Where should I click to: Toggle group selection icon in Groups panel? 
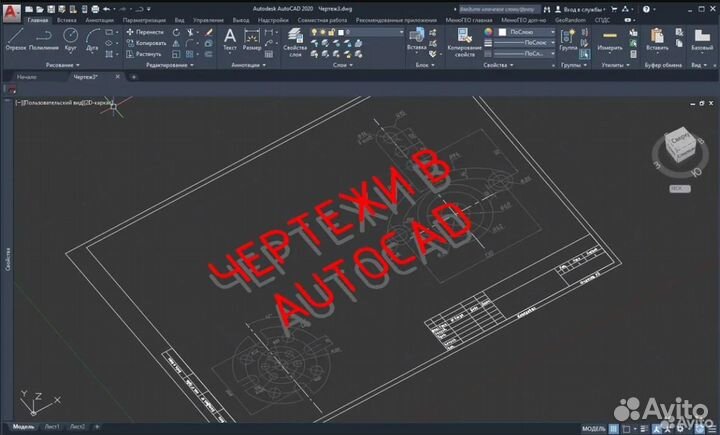tap(585, 54)
